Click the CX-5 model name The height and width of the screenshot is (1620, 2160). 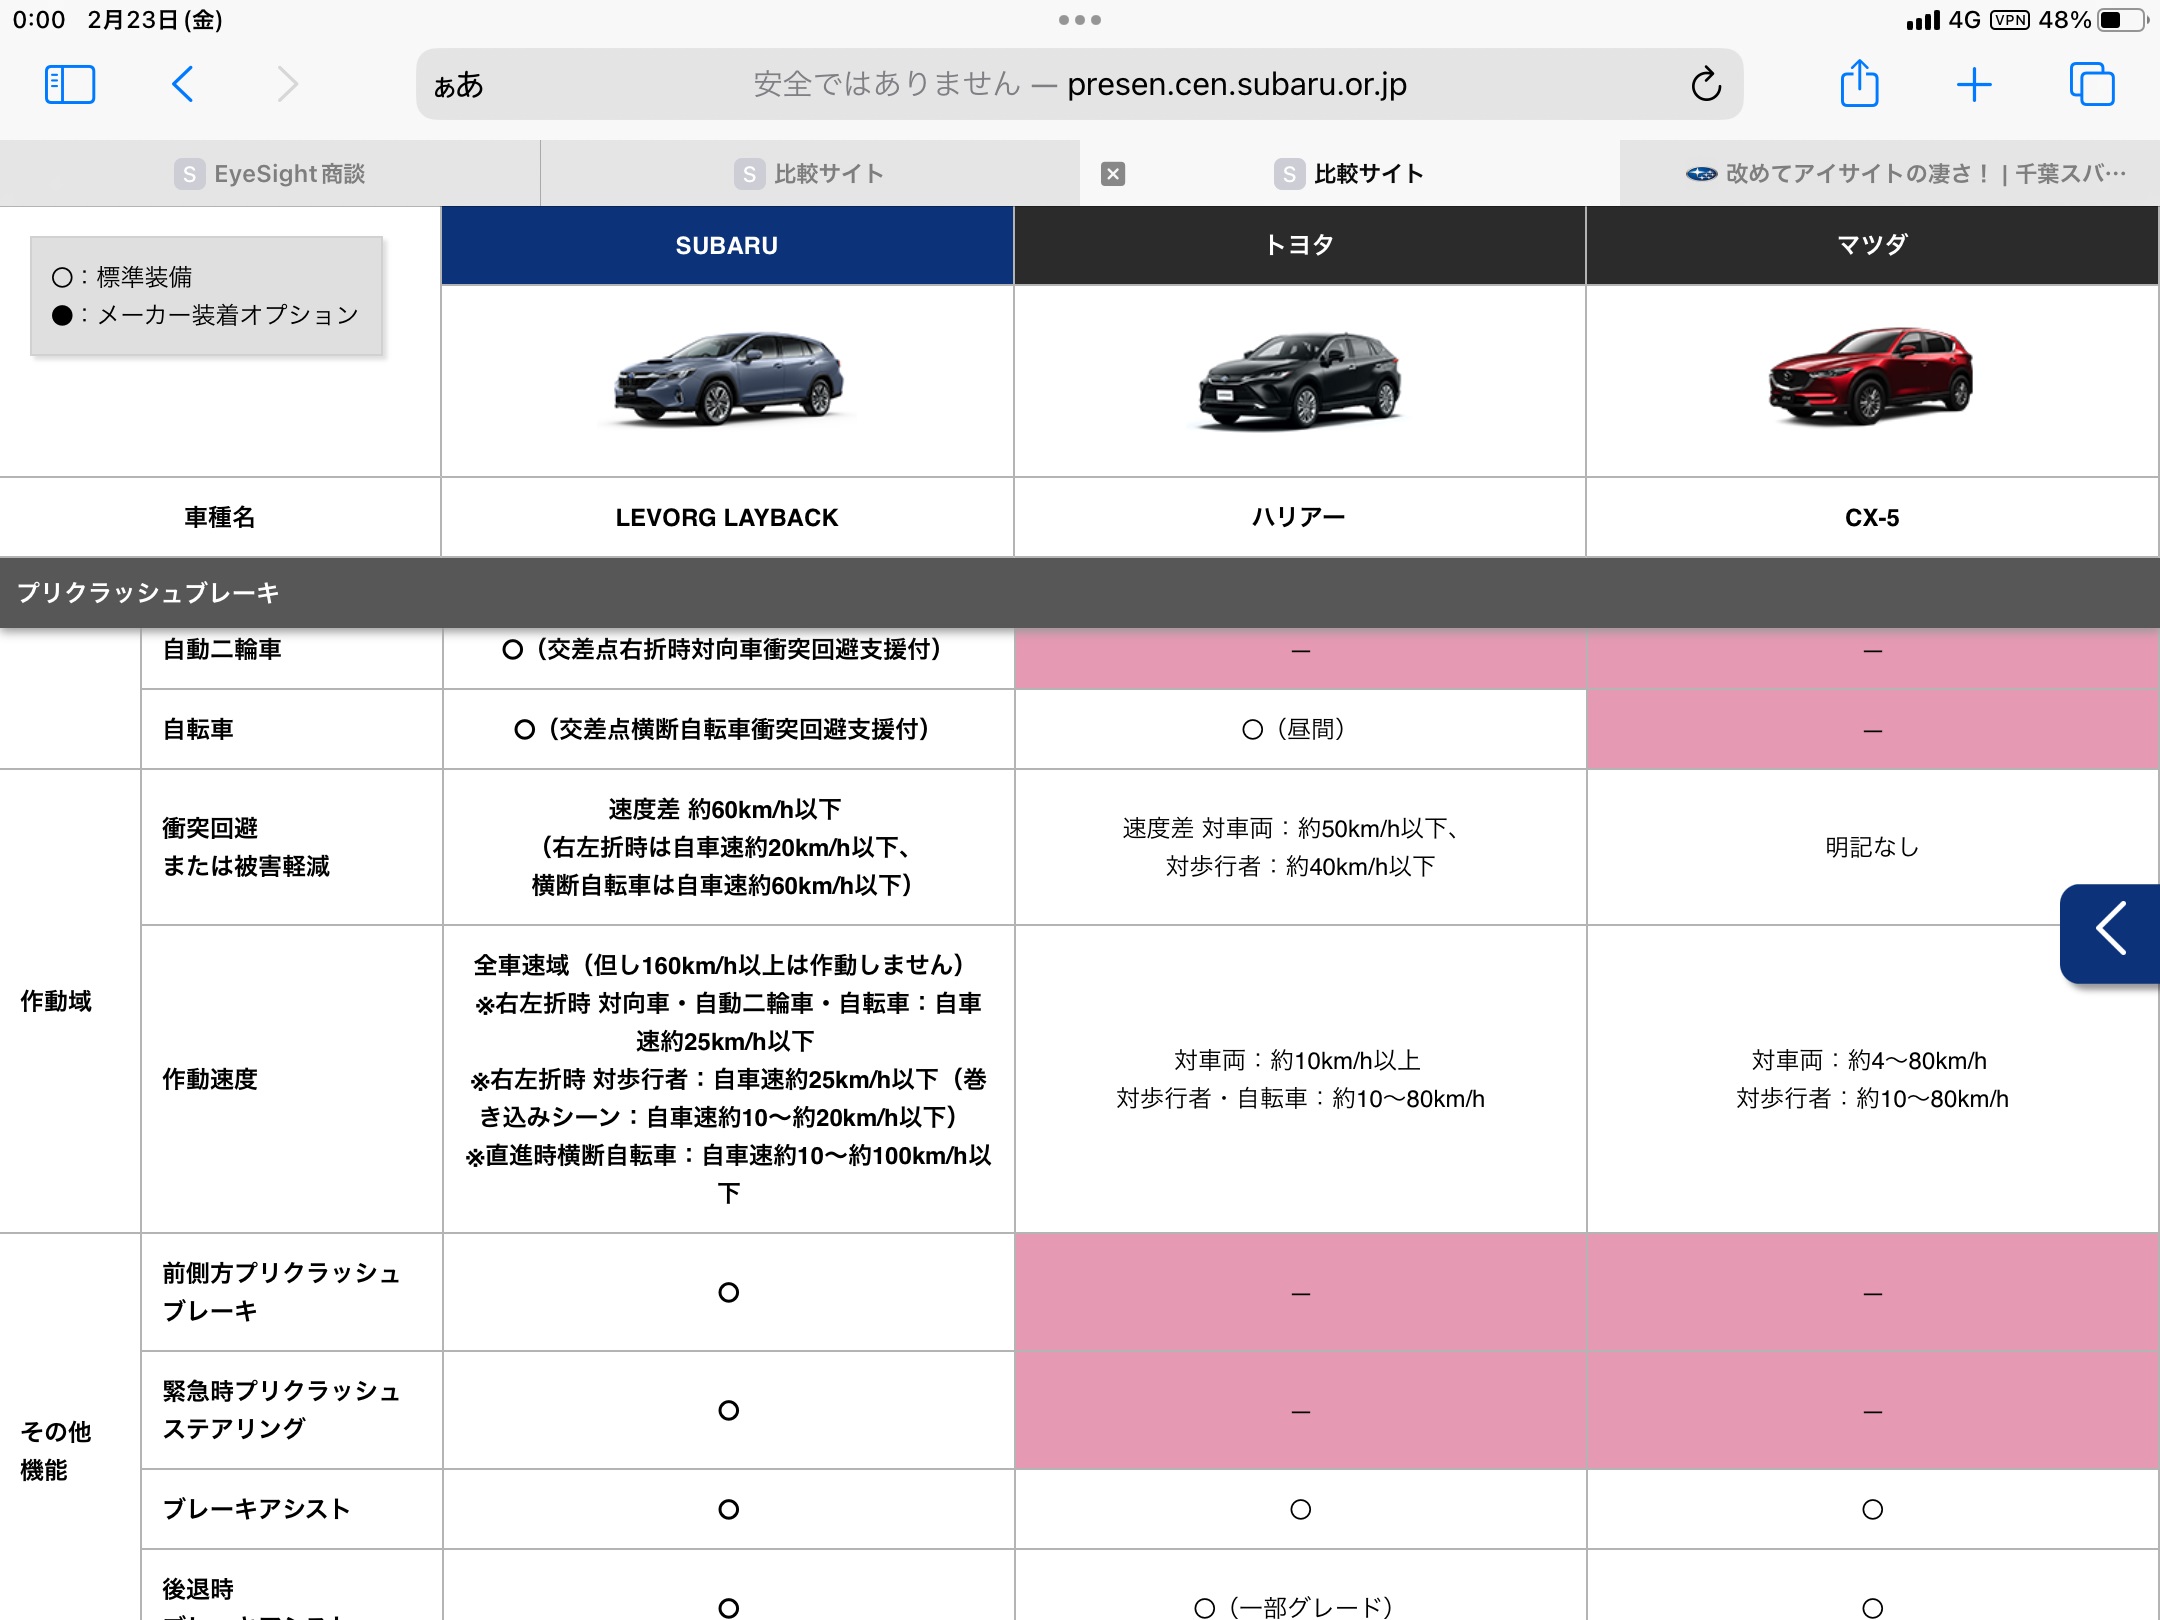1872,518
